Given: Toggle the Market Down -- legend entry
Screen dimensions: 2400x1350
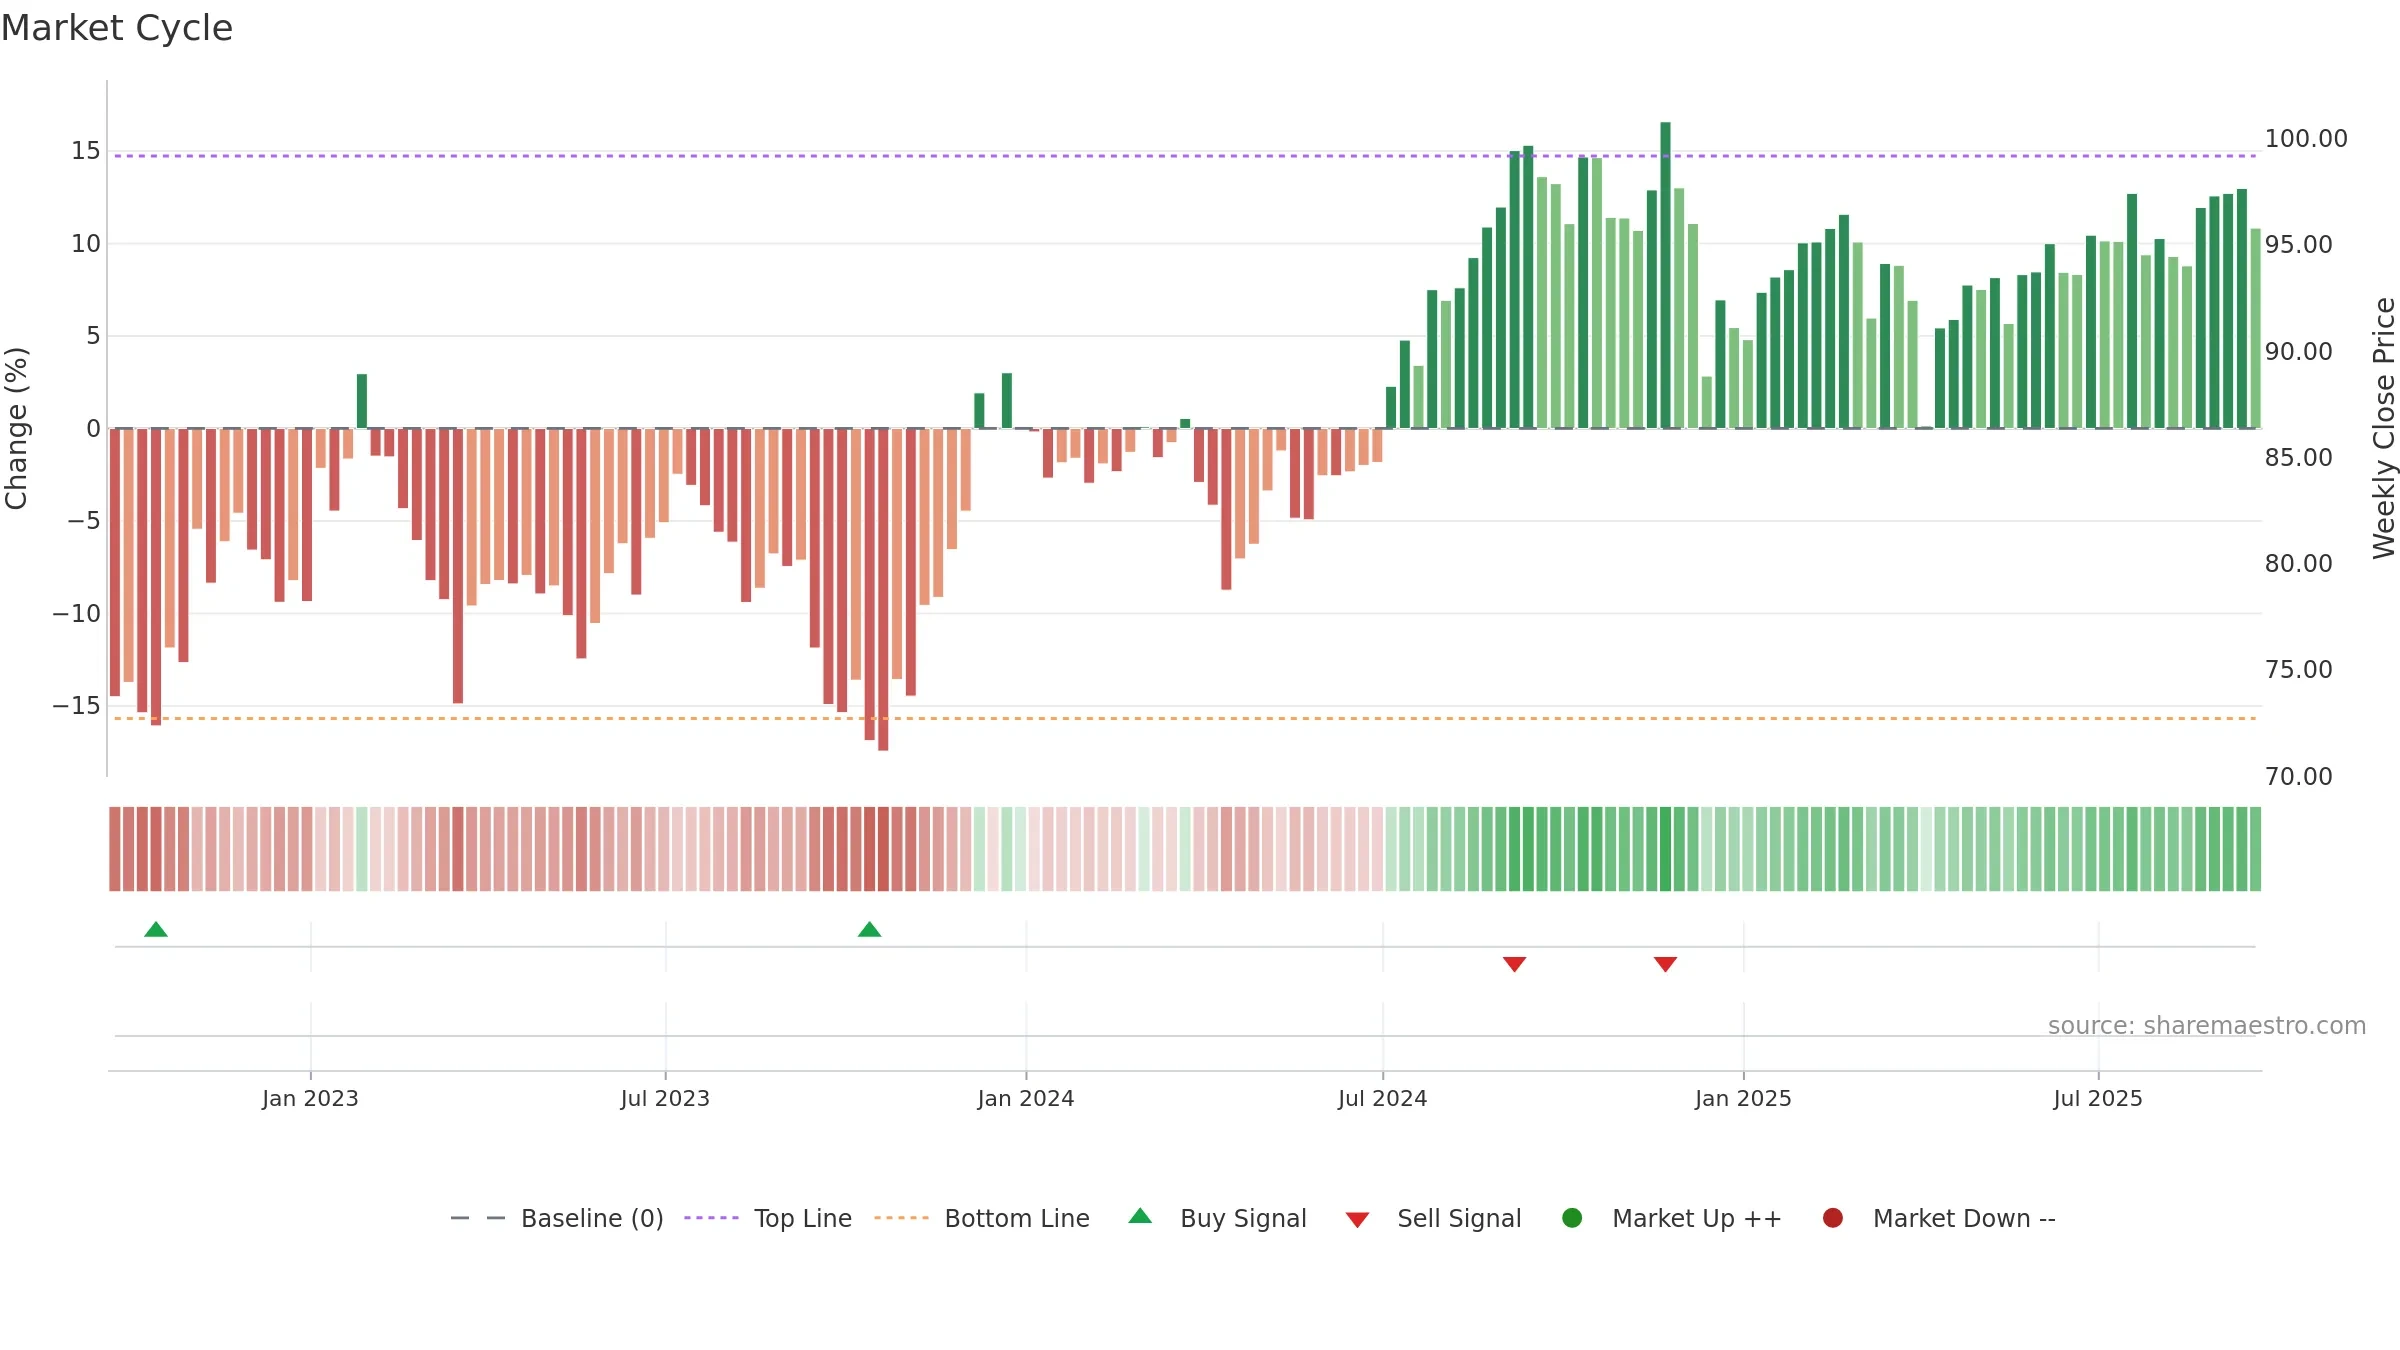Looking at the screenshot, I should [1939, 1218].
